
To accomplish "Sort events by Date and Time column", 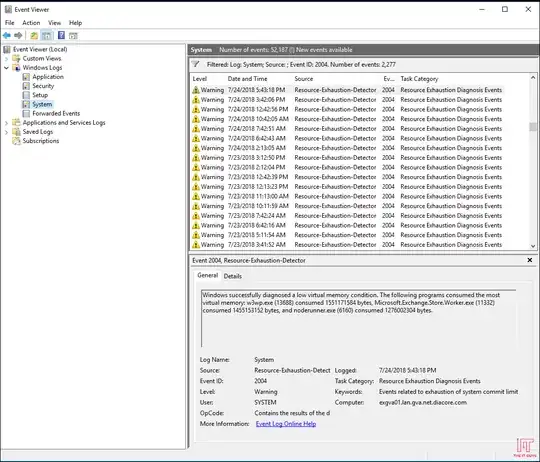I will point(247,79).
